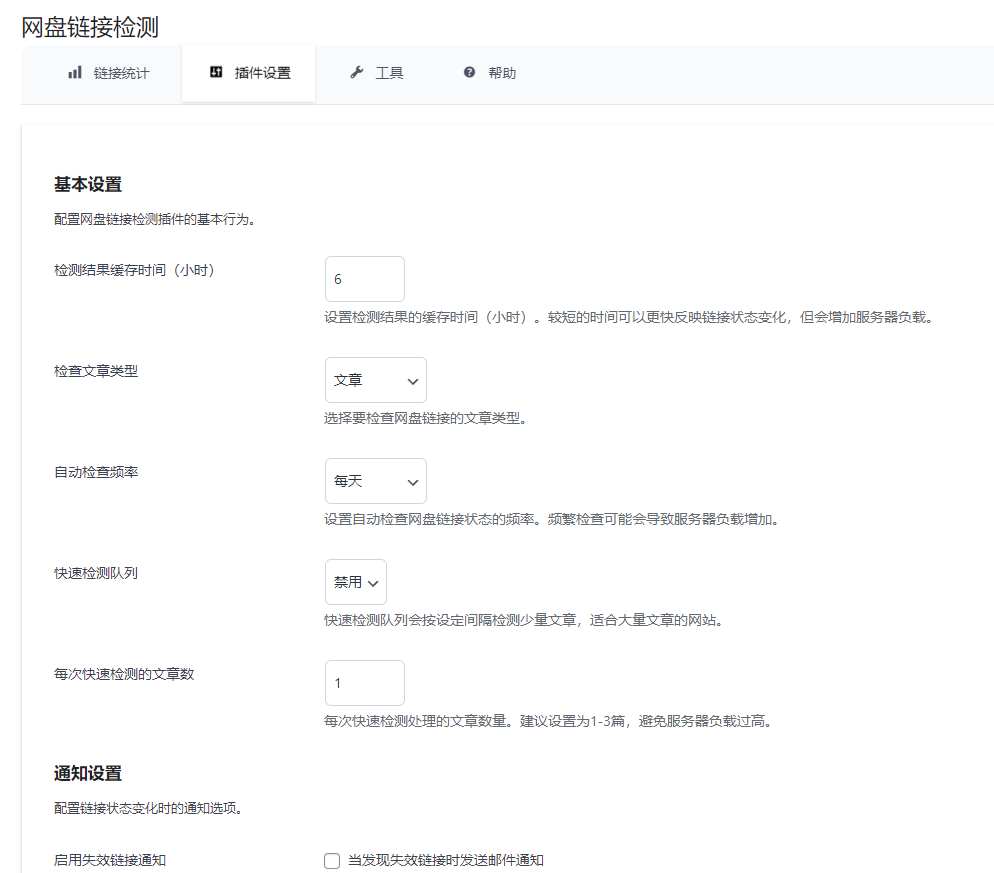The width and height of the screenshot is (994, 873).
Task: Select the 插件设置 tab
Action: [248, 72]
